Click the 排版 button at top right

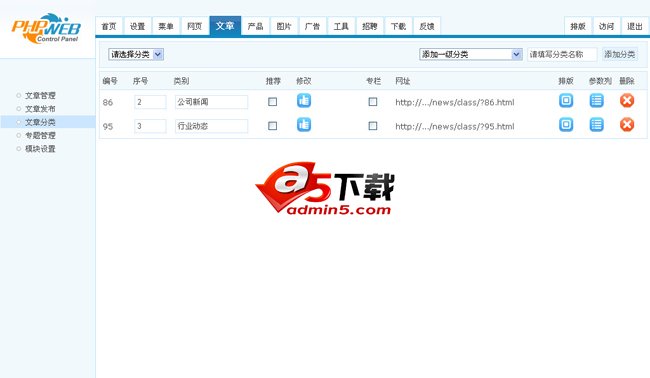578,27
